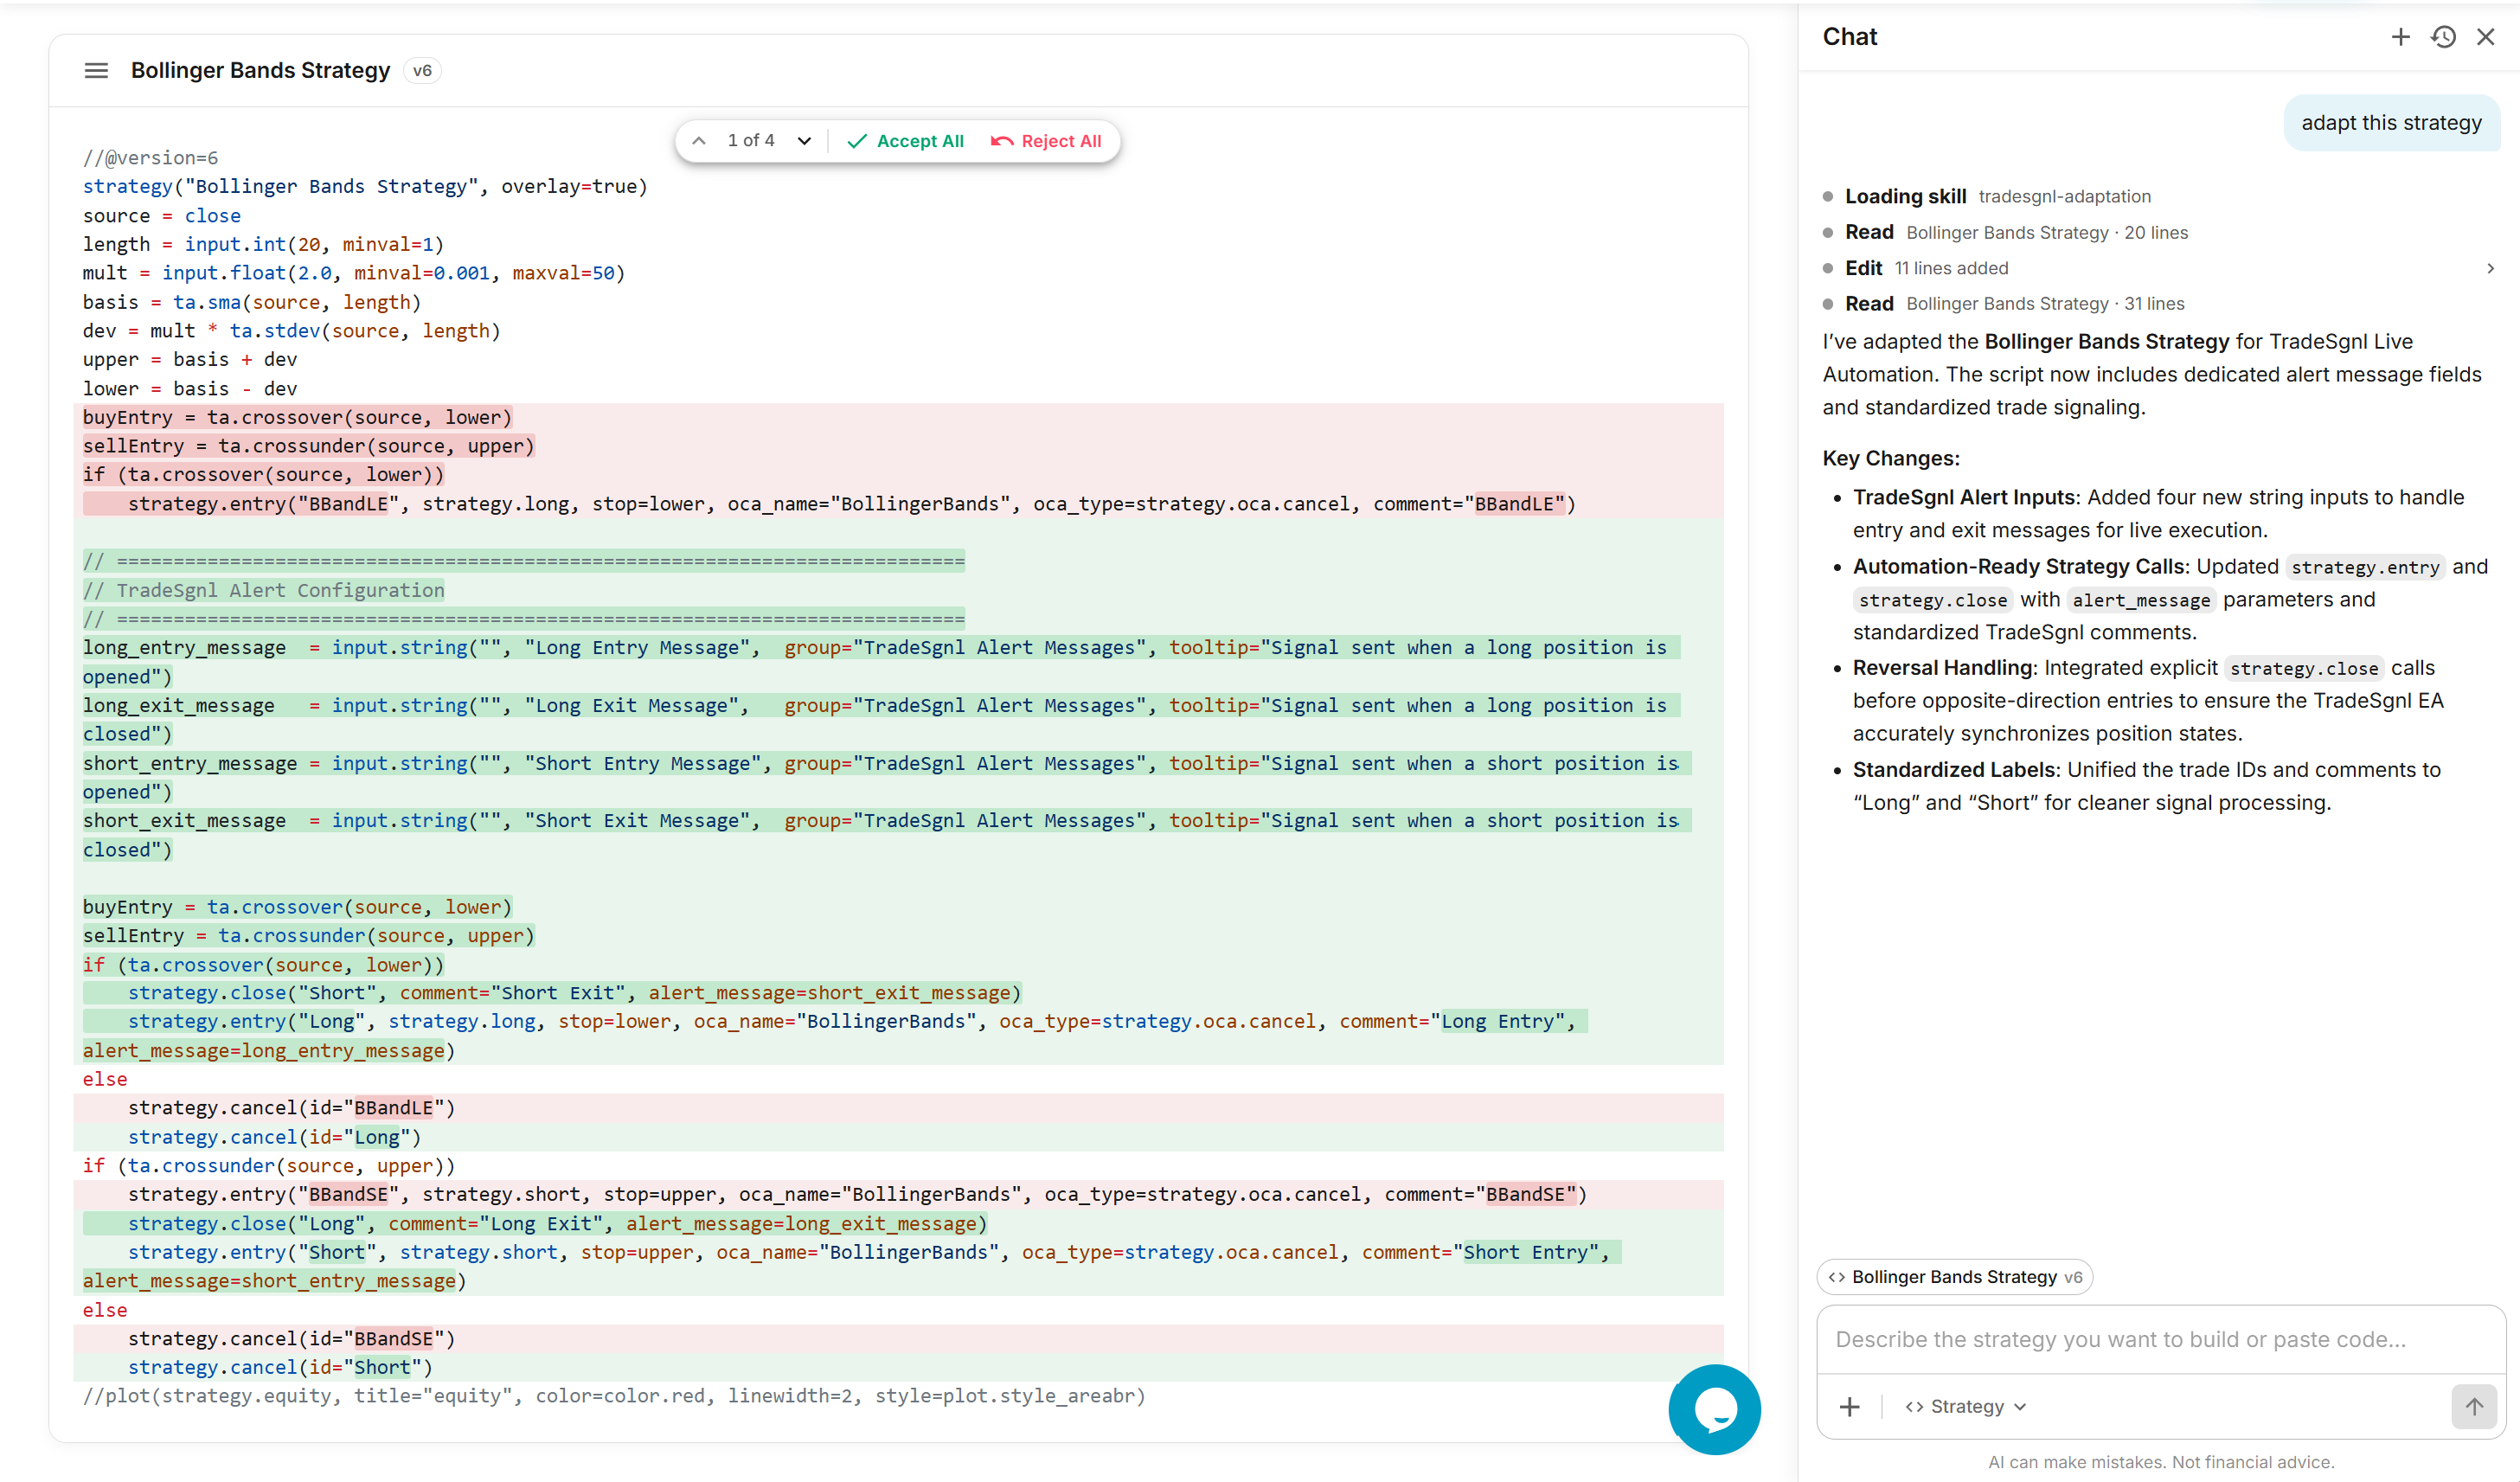Screen dimensions: 2520x1482
Task: Send message with the up-arrow button
Action: [x=2474, y=1407]
